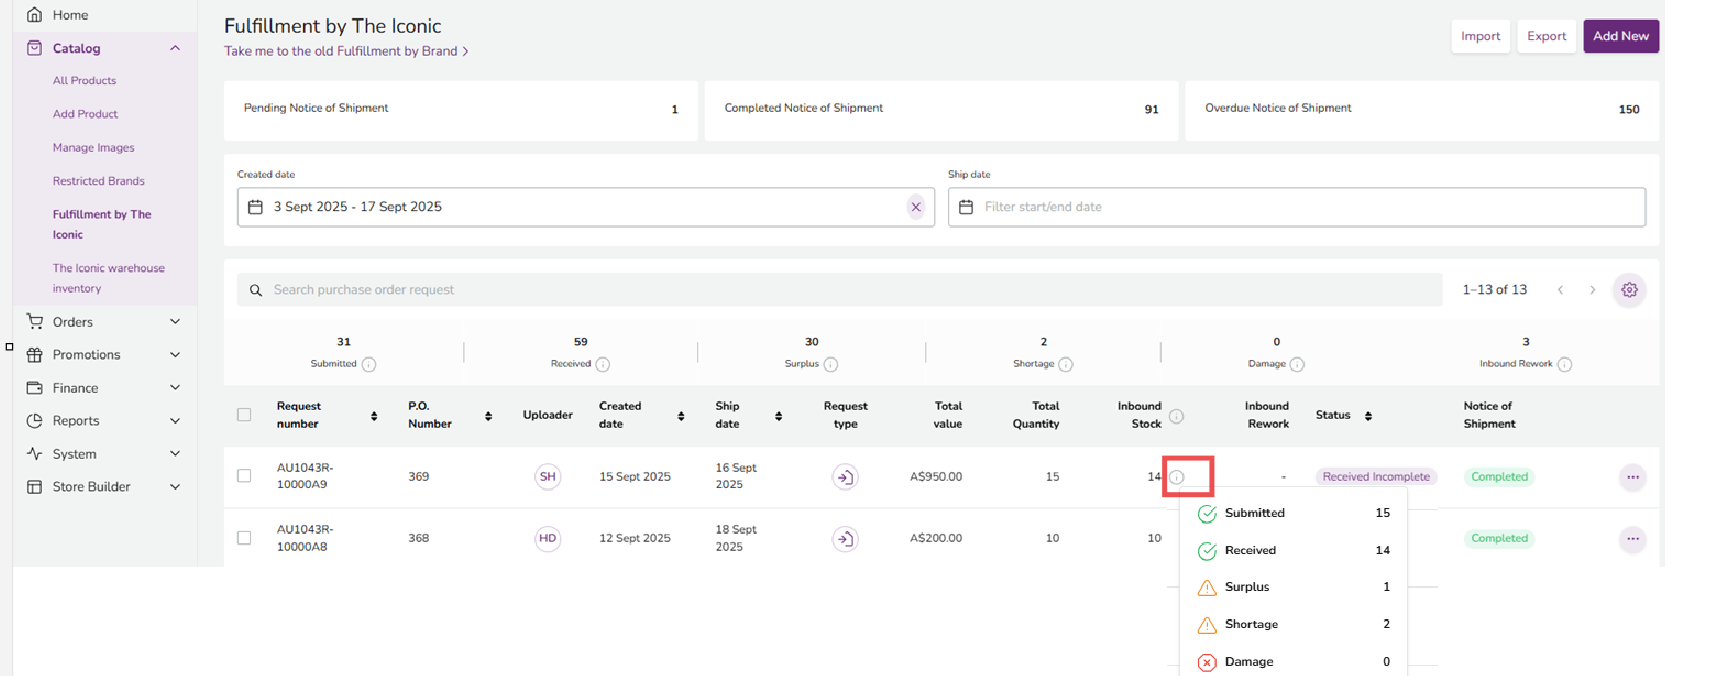The height and width of the screenshot is (676, 1711).
Task: Click the info icon beside Shortage summary
Action: click(1065, 364)
